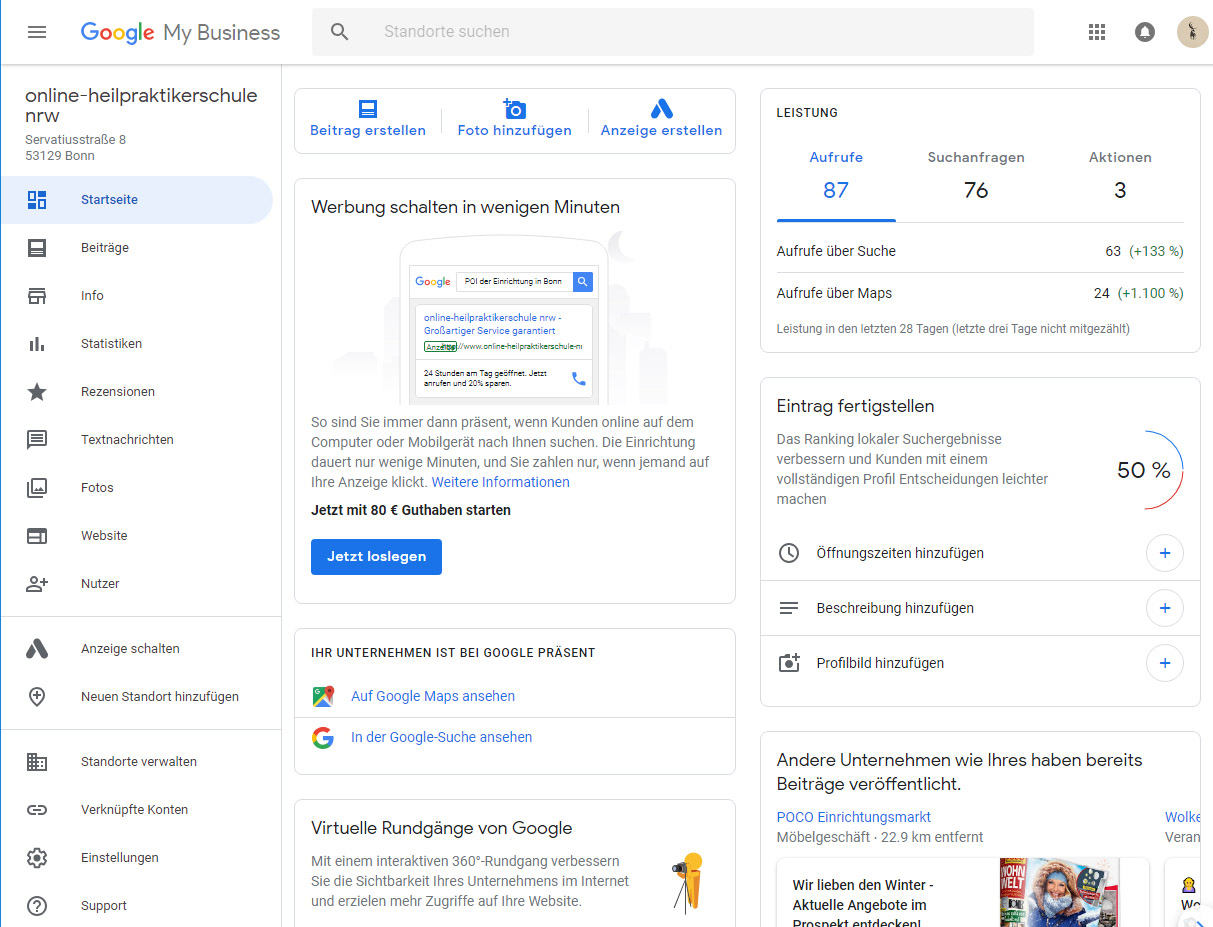Click the Beitrag erstellen post icon
The width and height of the screenshot is (1213, 927).
coord(368,109)
